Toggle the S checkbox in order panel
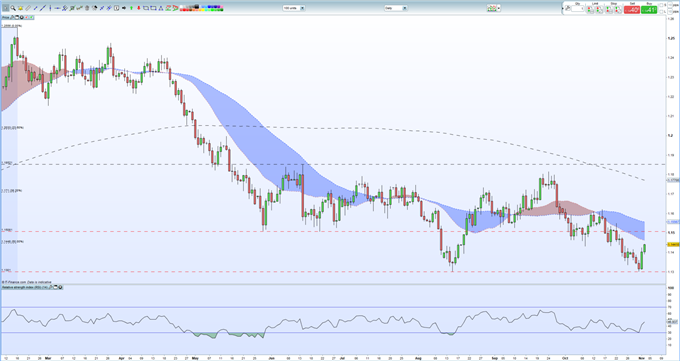The width and height of the screenshot is (680, 361). pos(661,5)
